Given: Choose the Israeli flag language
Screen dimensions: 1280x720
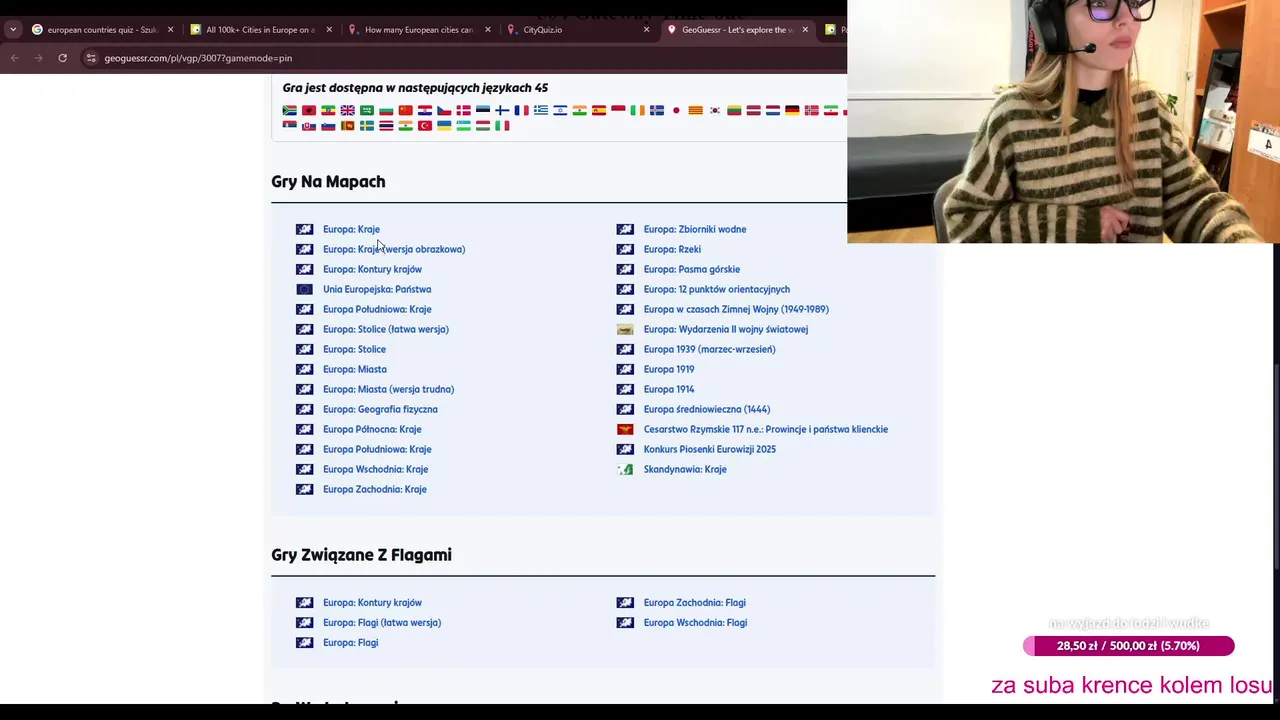Looking at the screenshot, I should click(x=560, y=110).
